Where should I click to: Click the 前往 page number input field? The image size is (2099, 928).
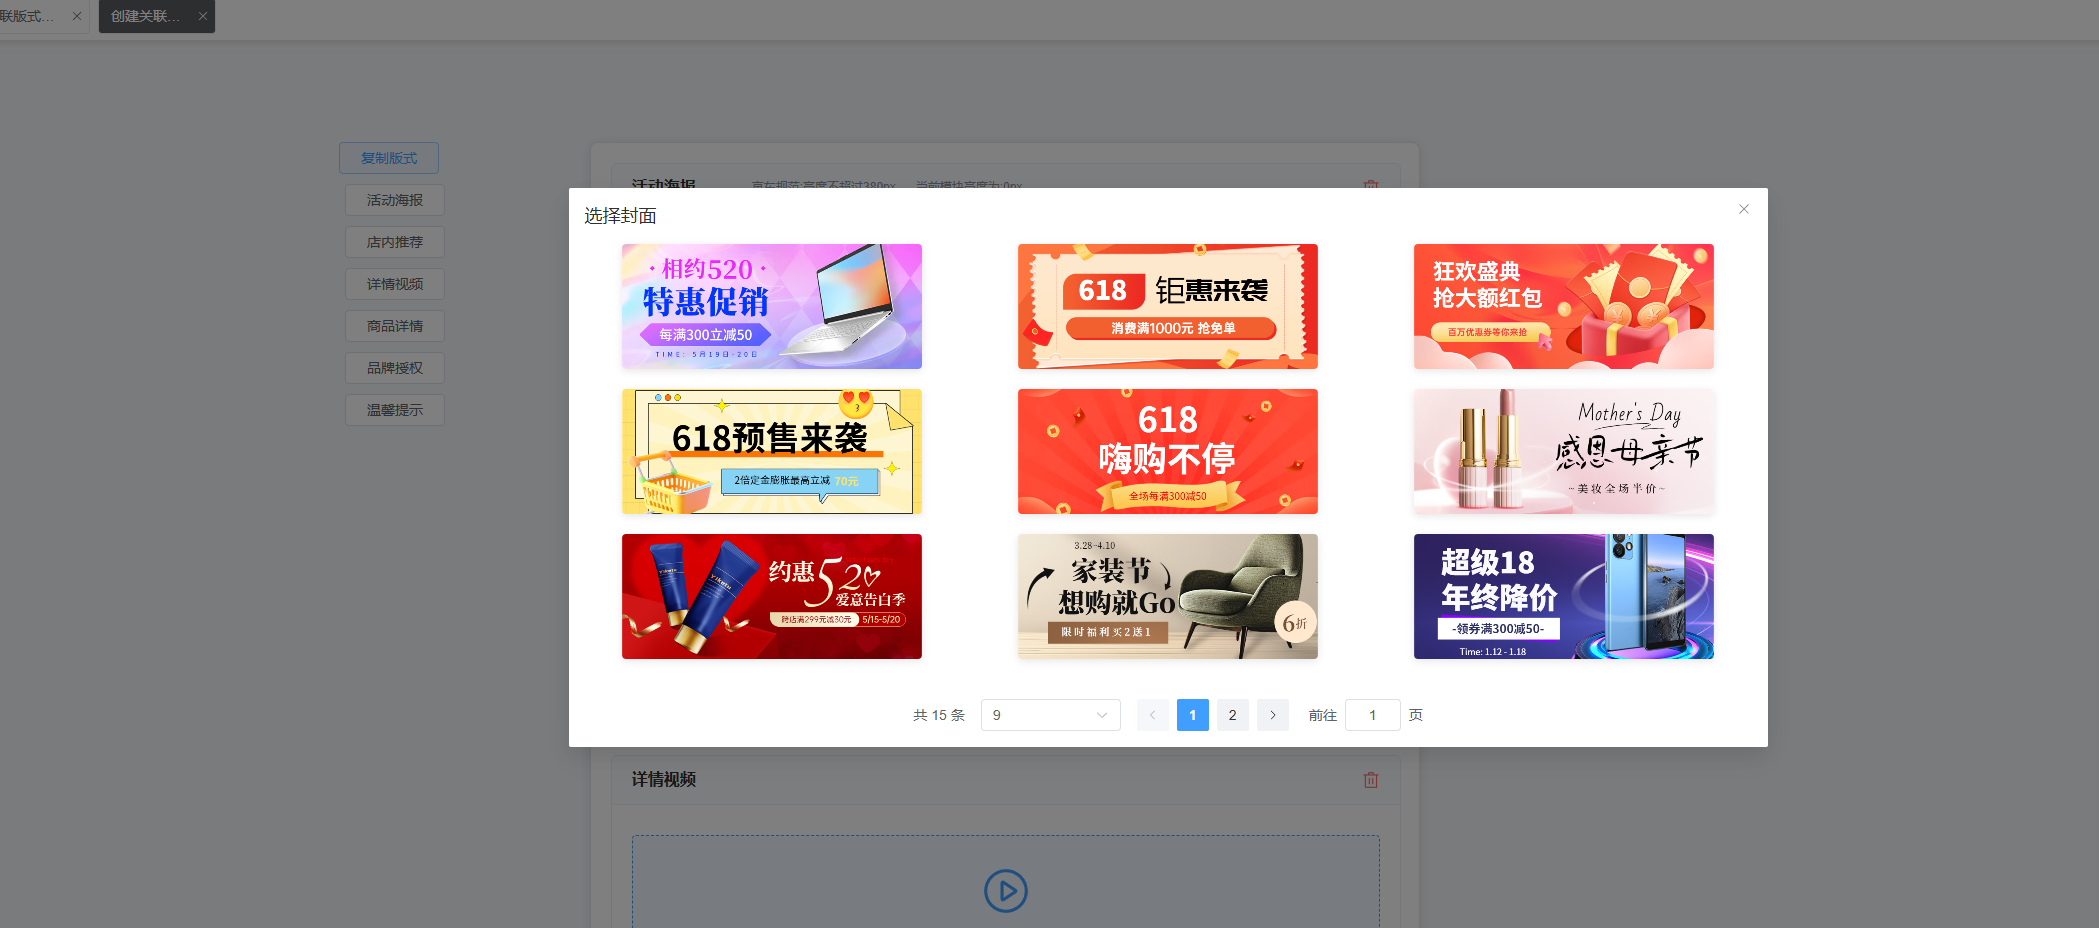[1372, 715]
